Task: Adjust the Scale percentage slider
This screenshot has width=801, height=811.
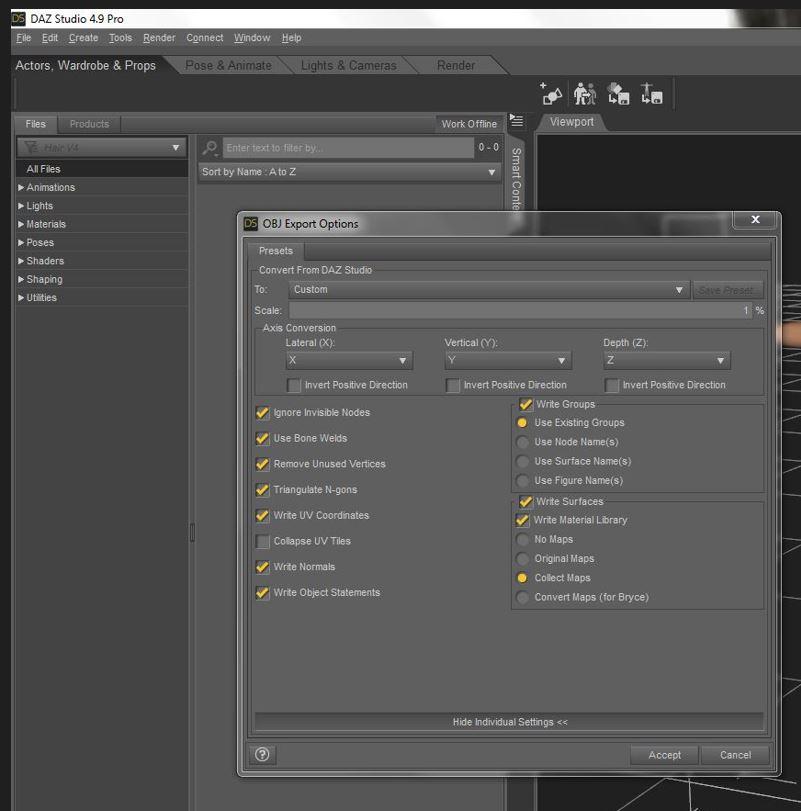Action: click(x=520, y=310)
